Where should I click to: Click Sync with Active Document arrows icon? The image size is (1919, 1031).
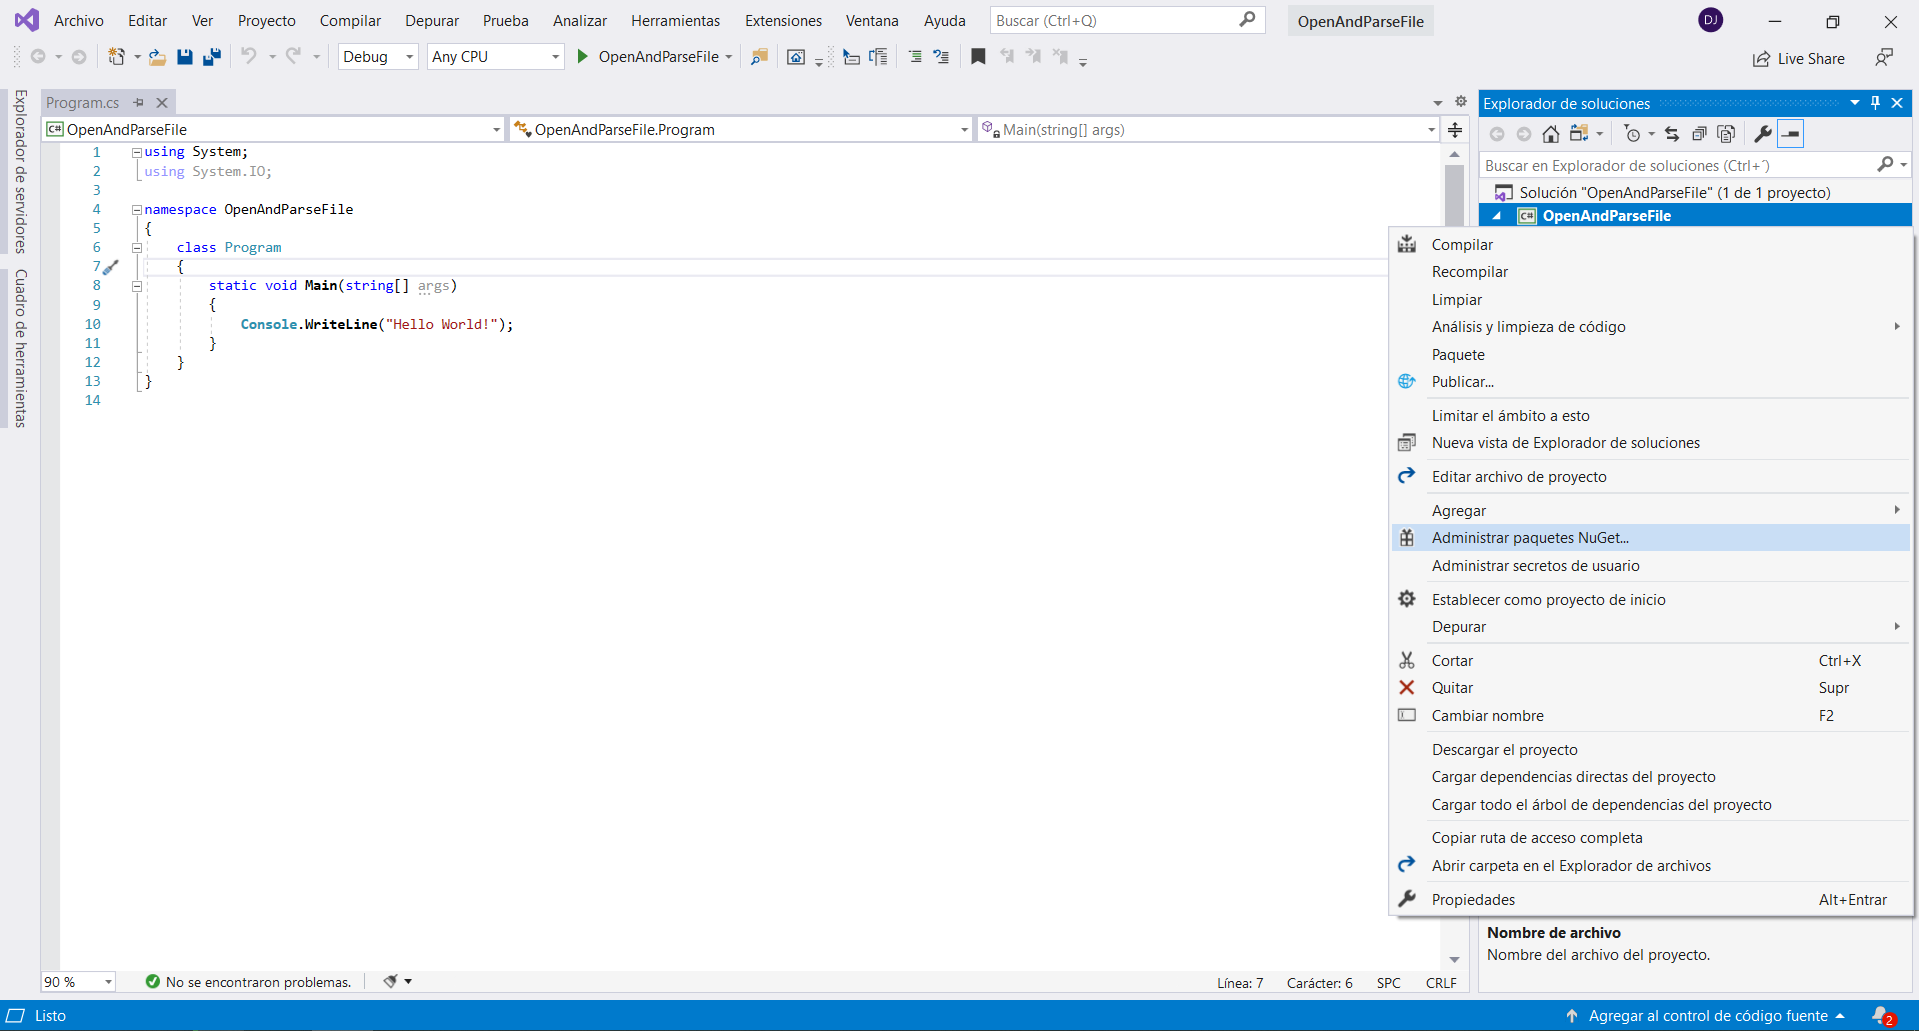[x=1672, y=134]
